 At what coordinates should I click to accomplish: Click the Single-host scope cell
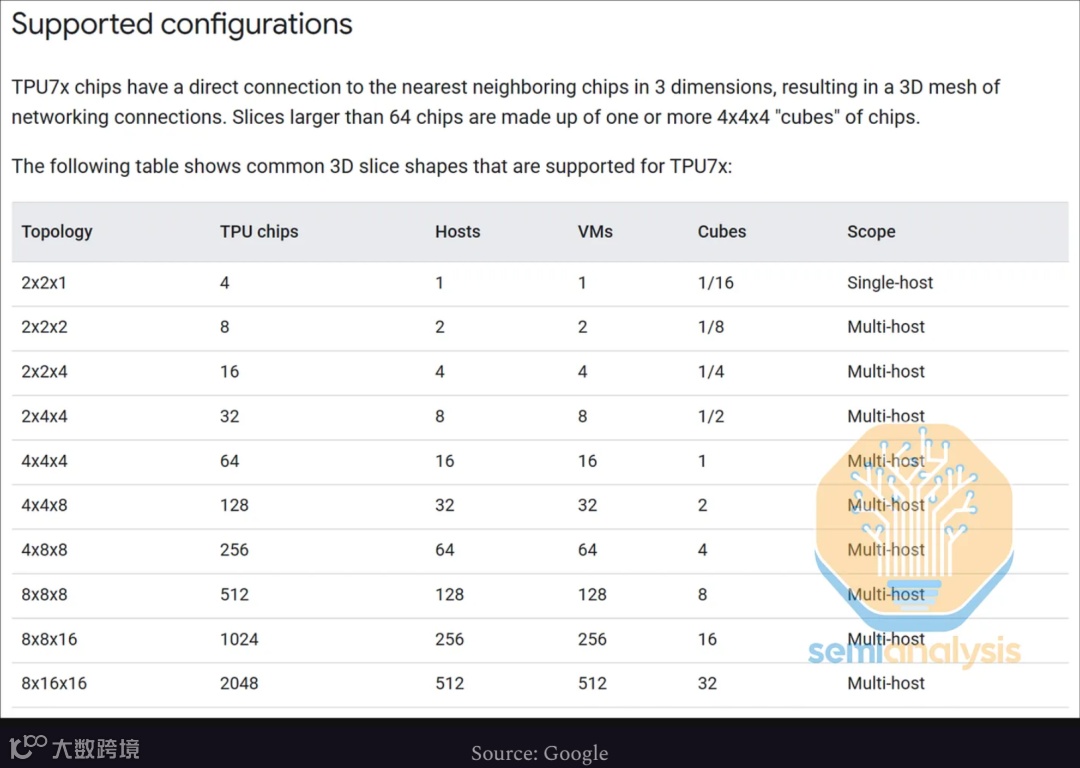point(890,282)
